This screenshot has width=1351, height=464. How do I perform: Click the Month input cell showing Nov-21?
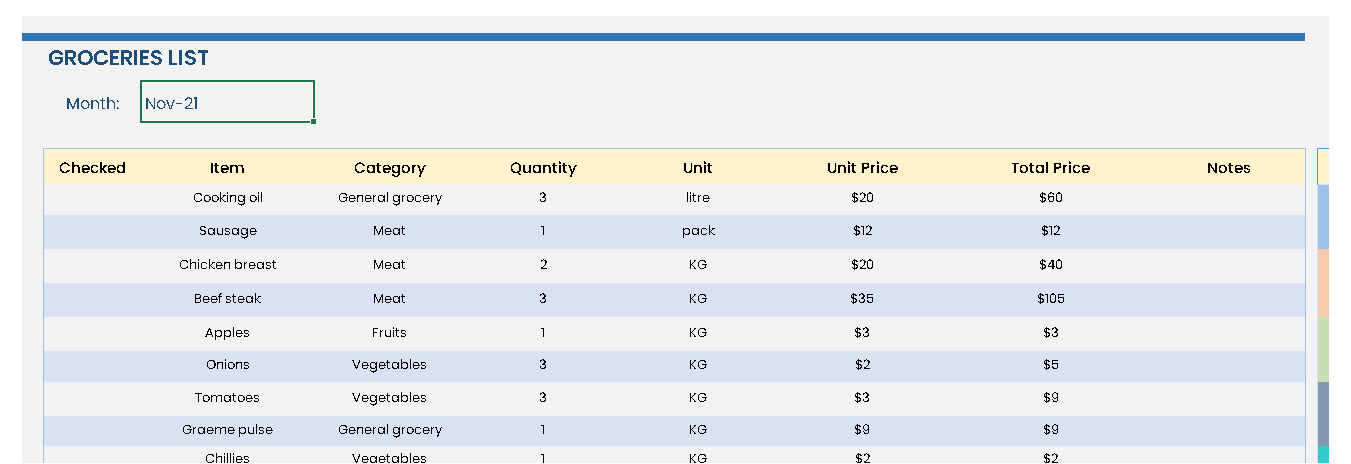click(x=227, y=102)
